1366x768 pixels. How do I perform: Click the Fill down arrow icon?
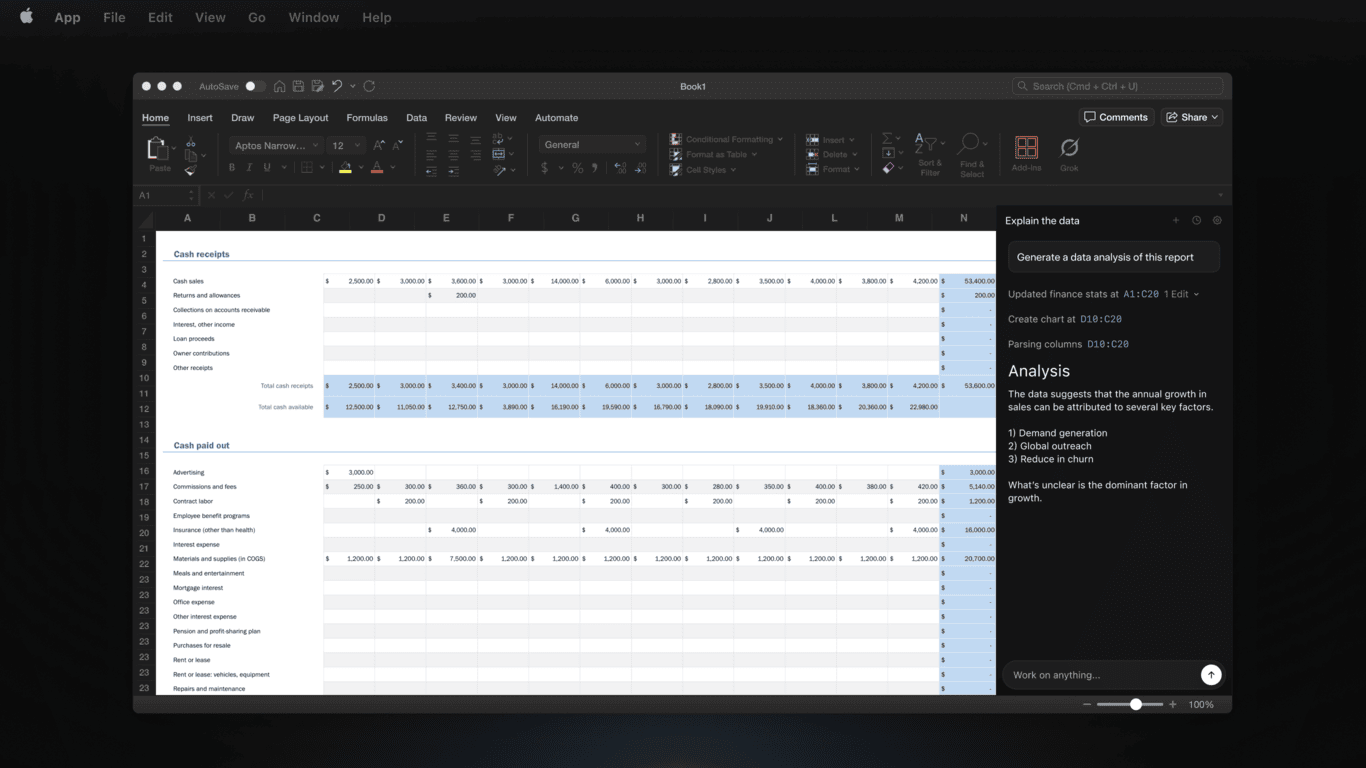click(888, 154)
